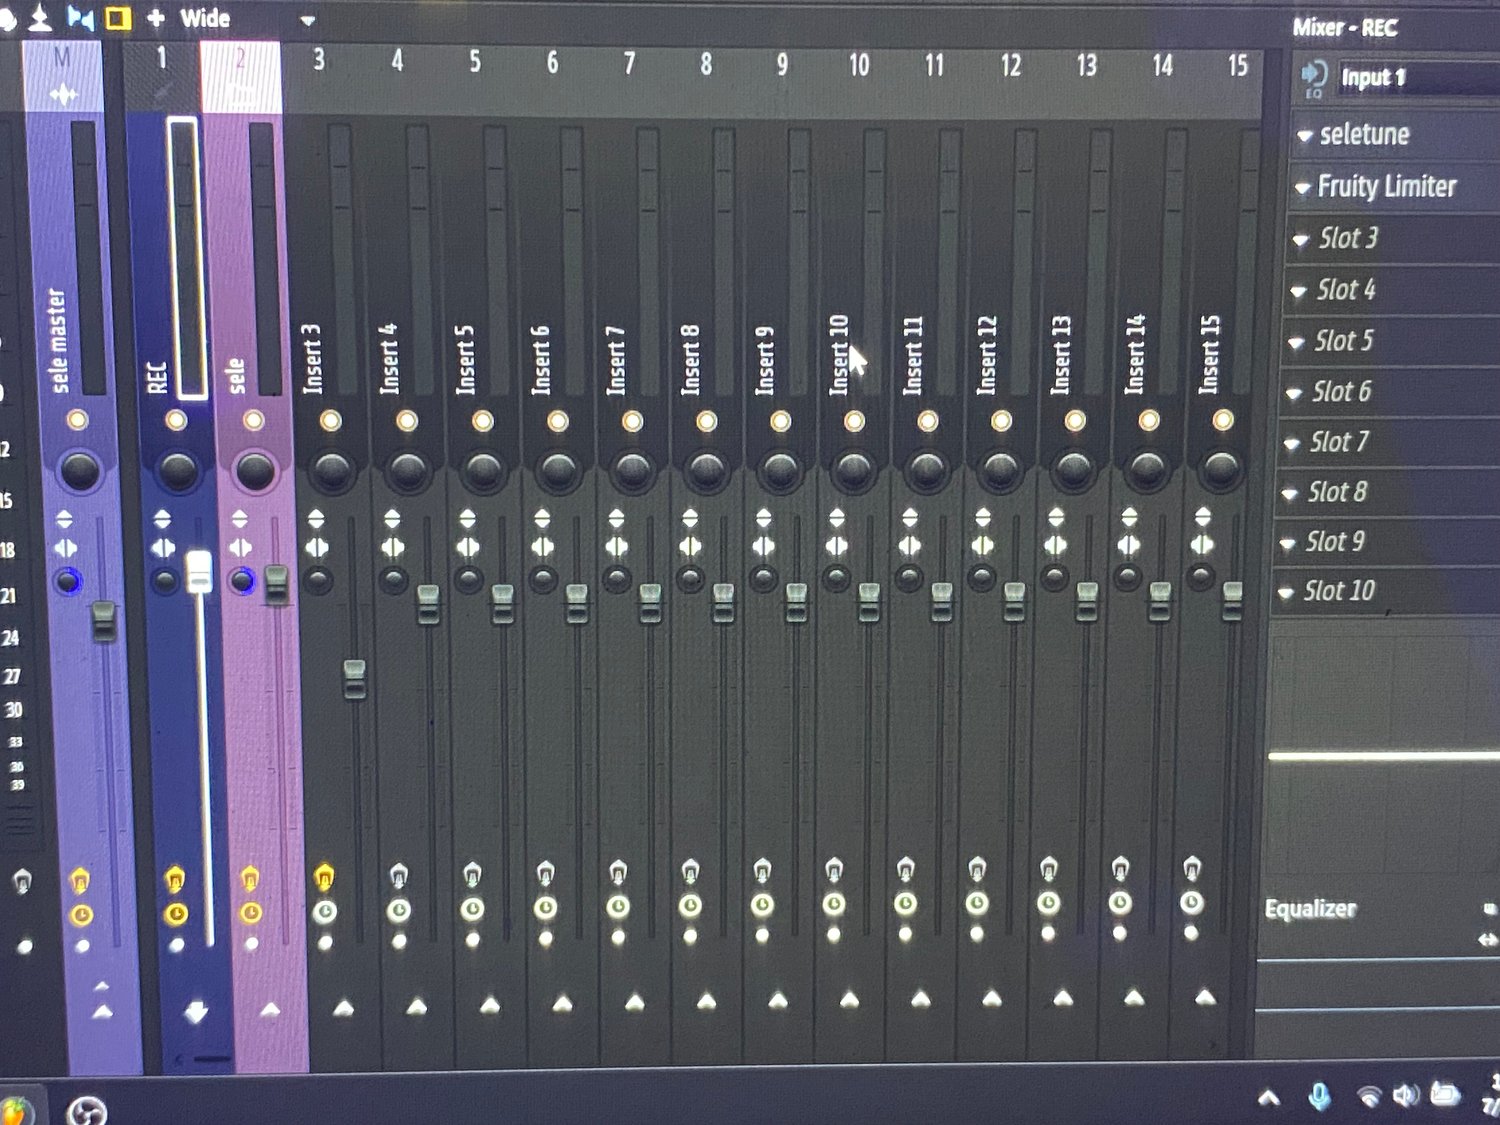The image size is (1500, 1125).
Task: Click the REC track volume fader
Action: [x=199, y=571]
